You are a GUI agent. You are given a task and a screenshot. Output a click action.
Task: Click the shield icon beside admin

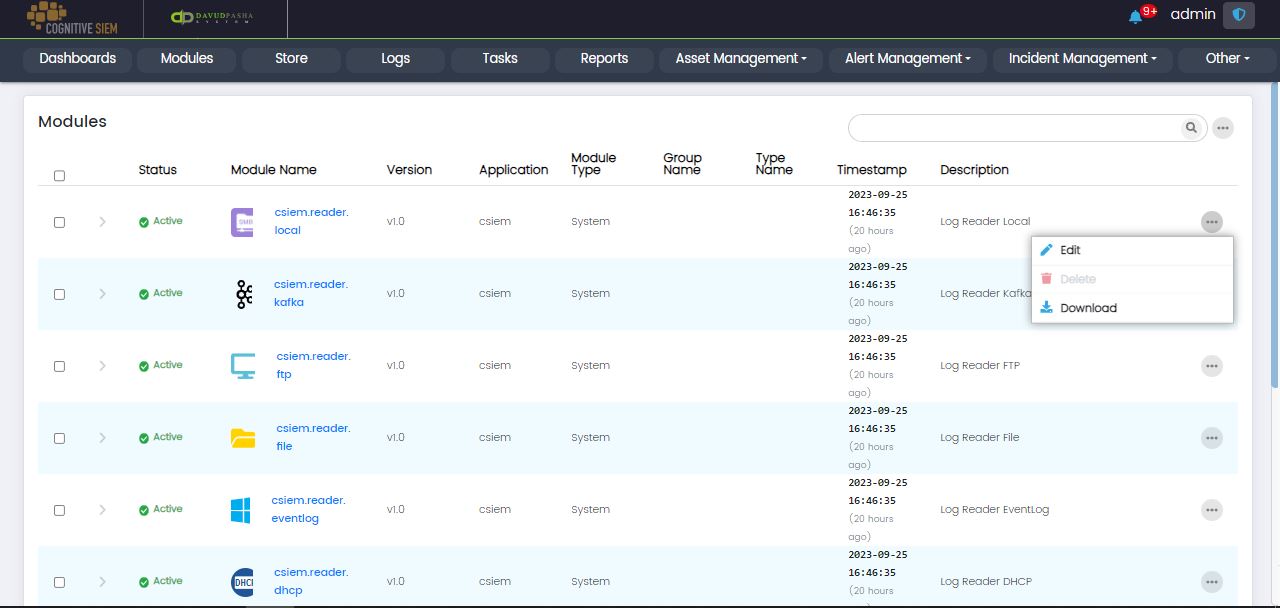[1239, 15]
